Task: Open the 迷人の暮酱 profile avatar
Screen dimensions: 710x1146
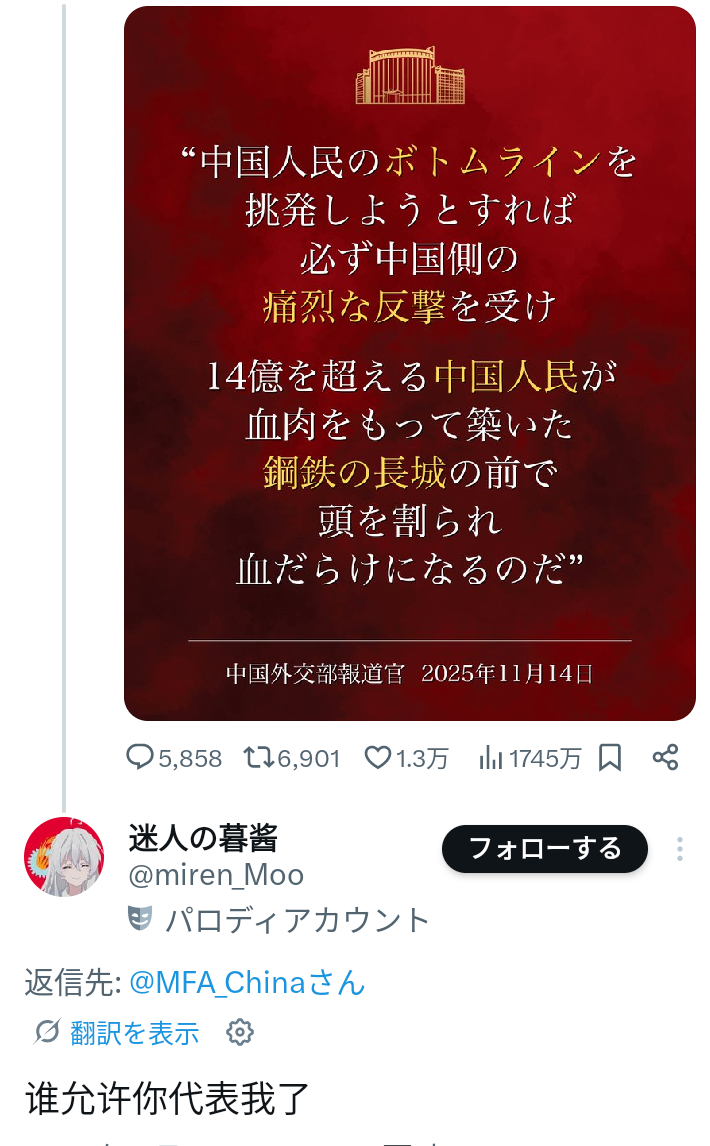Action: tap(64, 857)
